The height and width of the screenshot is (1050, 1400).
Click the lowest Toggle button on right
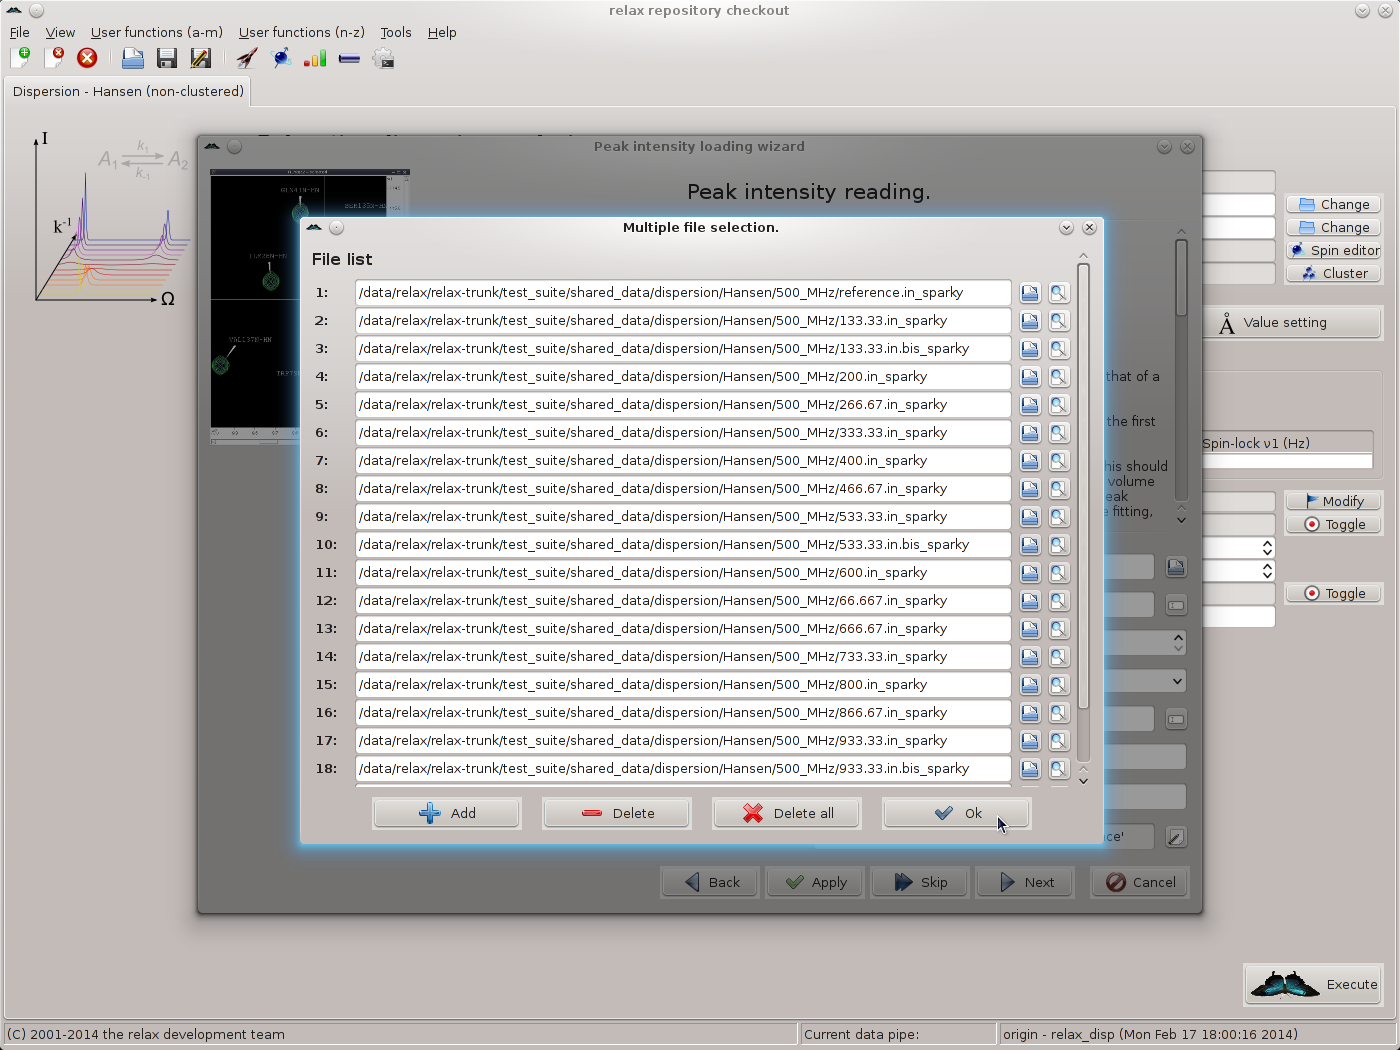pos(1334,593)
